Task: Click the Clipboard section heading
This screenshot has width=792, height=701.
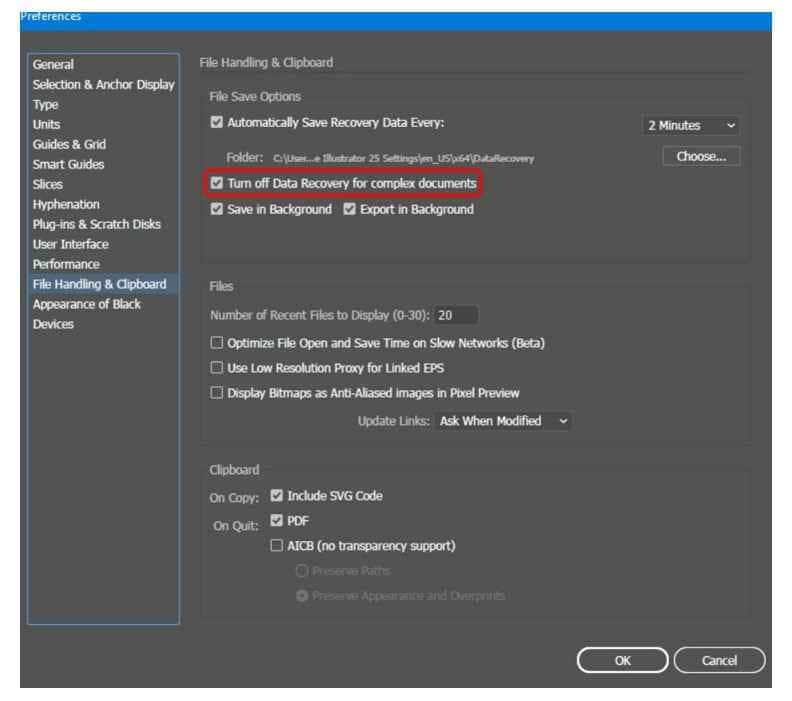Action: pyautogui.click(x=234, y=470)
